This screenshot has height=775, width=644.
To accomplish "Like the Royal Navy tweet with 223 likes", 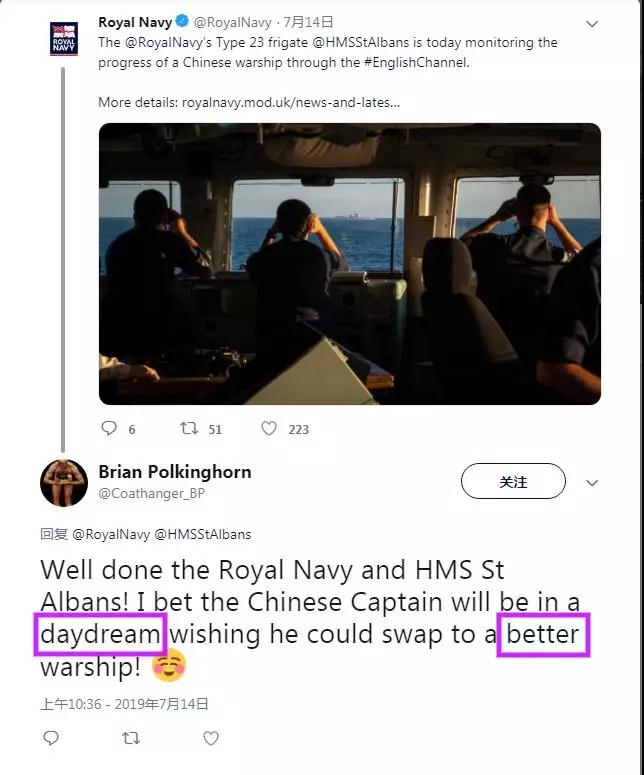I will (x=269, y=428).
